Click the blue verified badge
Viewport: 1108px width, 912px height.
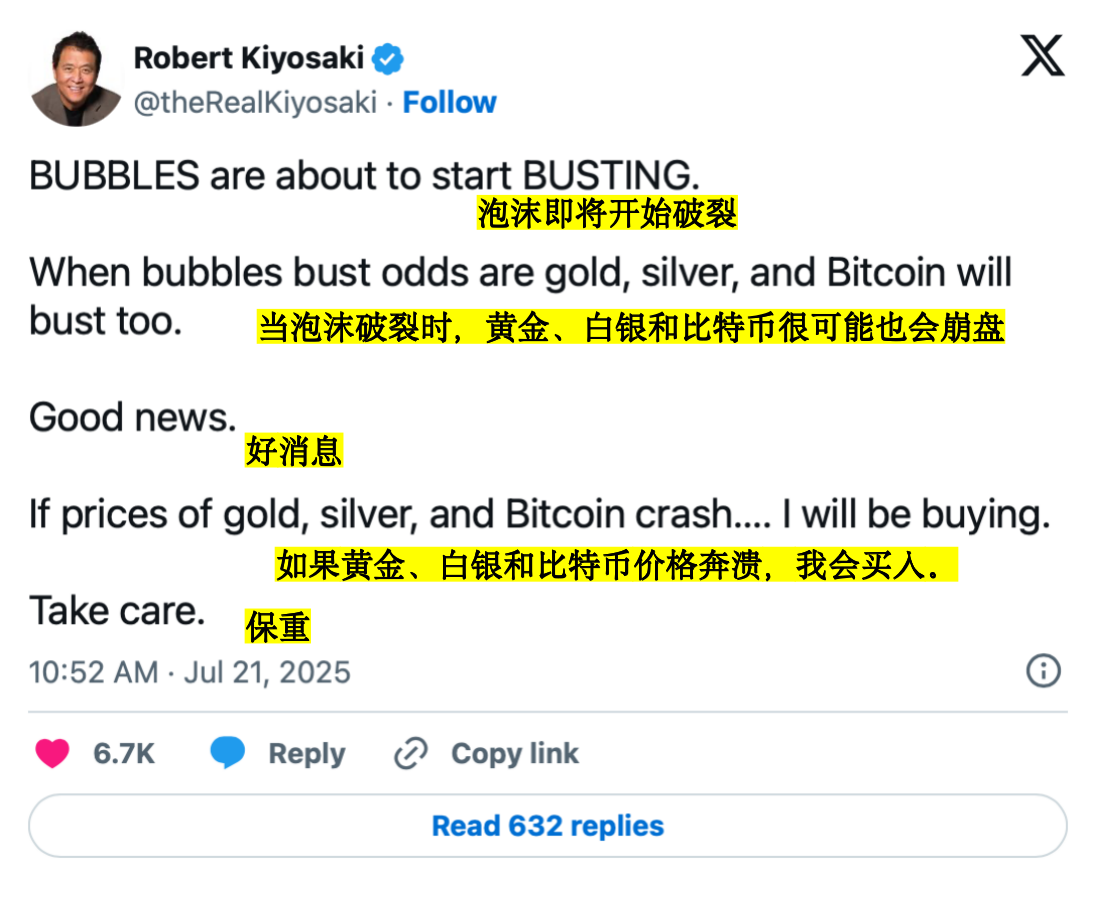388,59
